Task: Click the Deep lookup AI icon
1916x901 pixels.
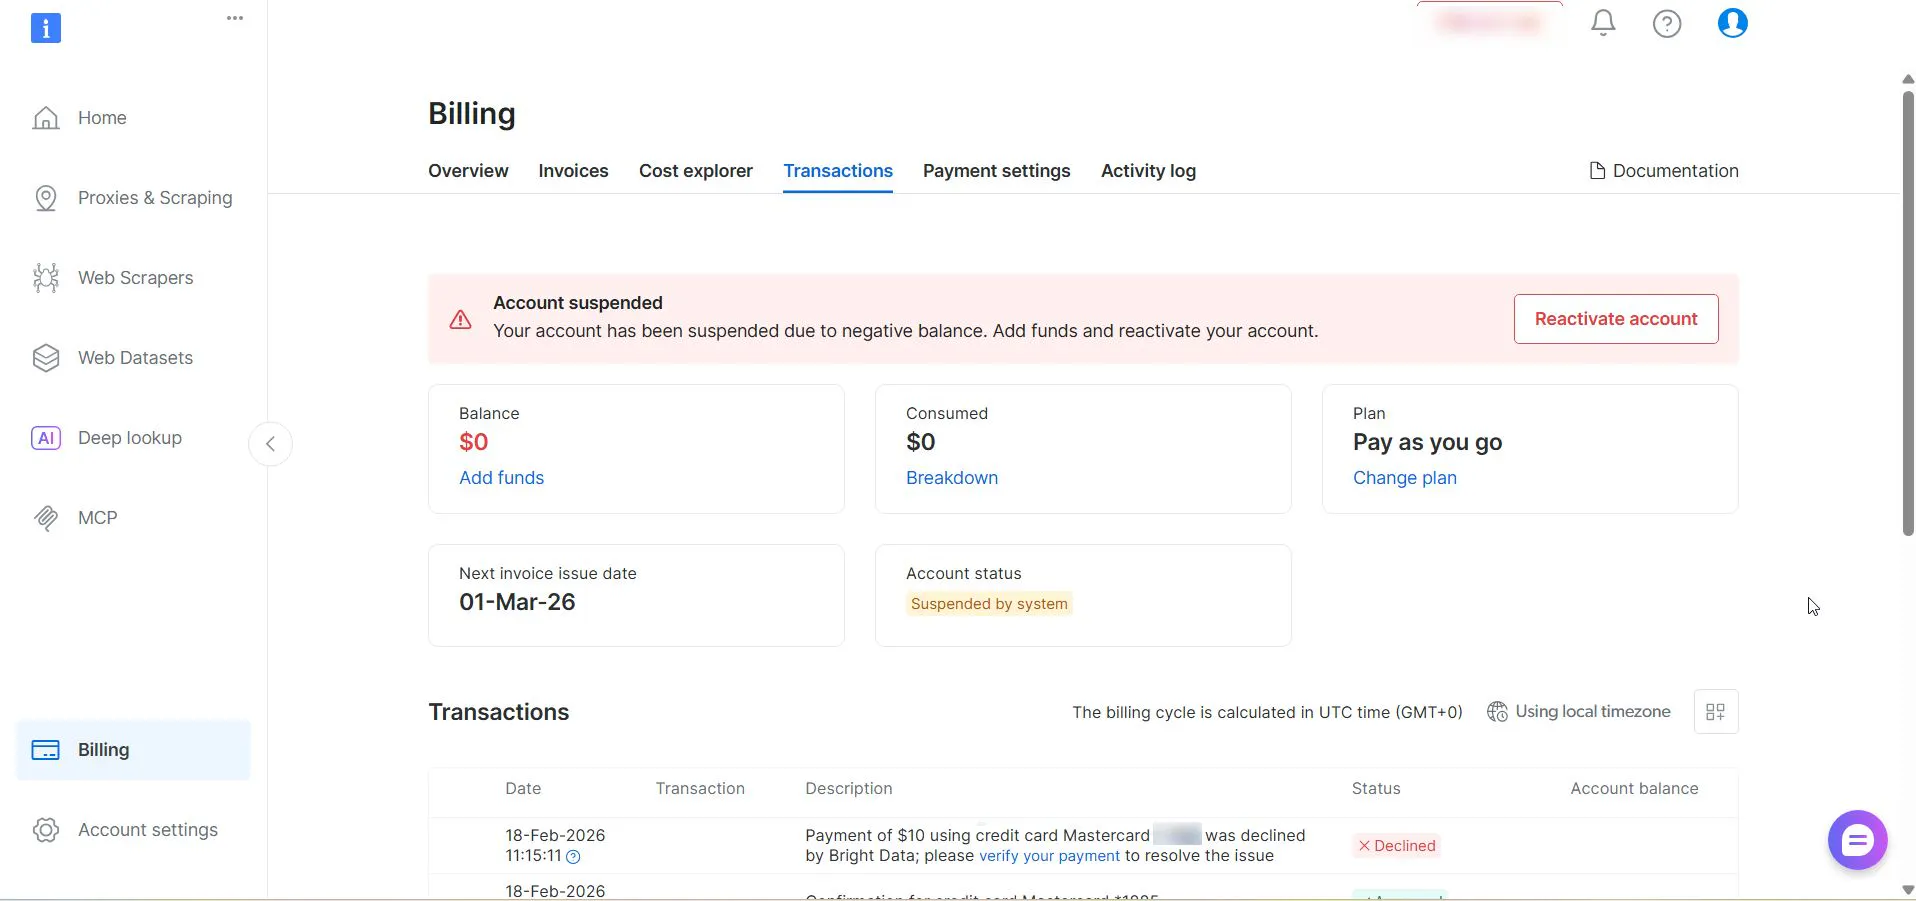Action: 46,438
